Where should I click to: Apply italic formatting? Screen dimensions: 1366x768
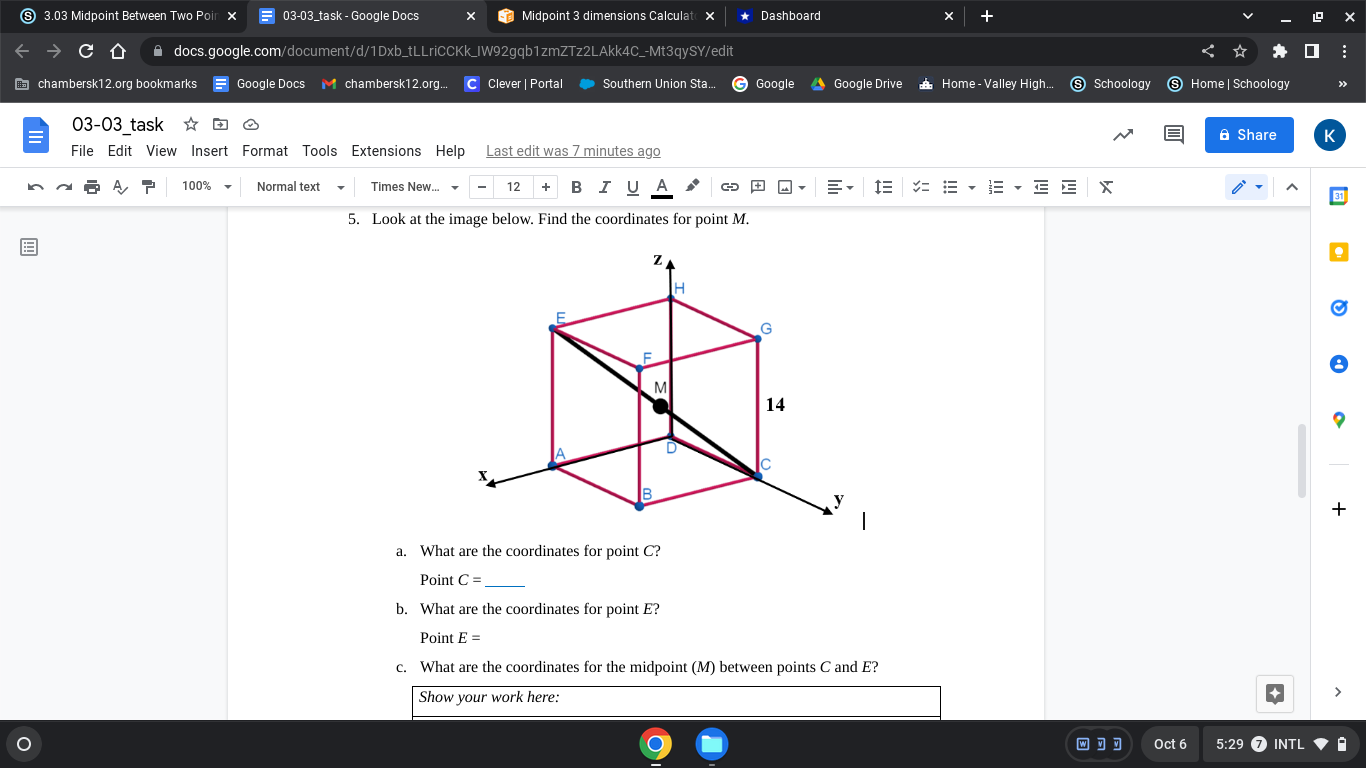[603, 187]
